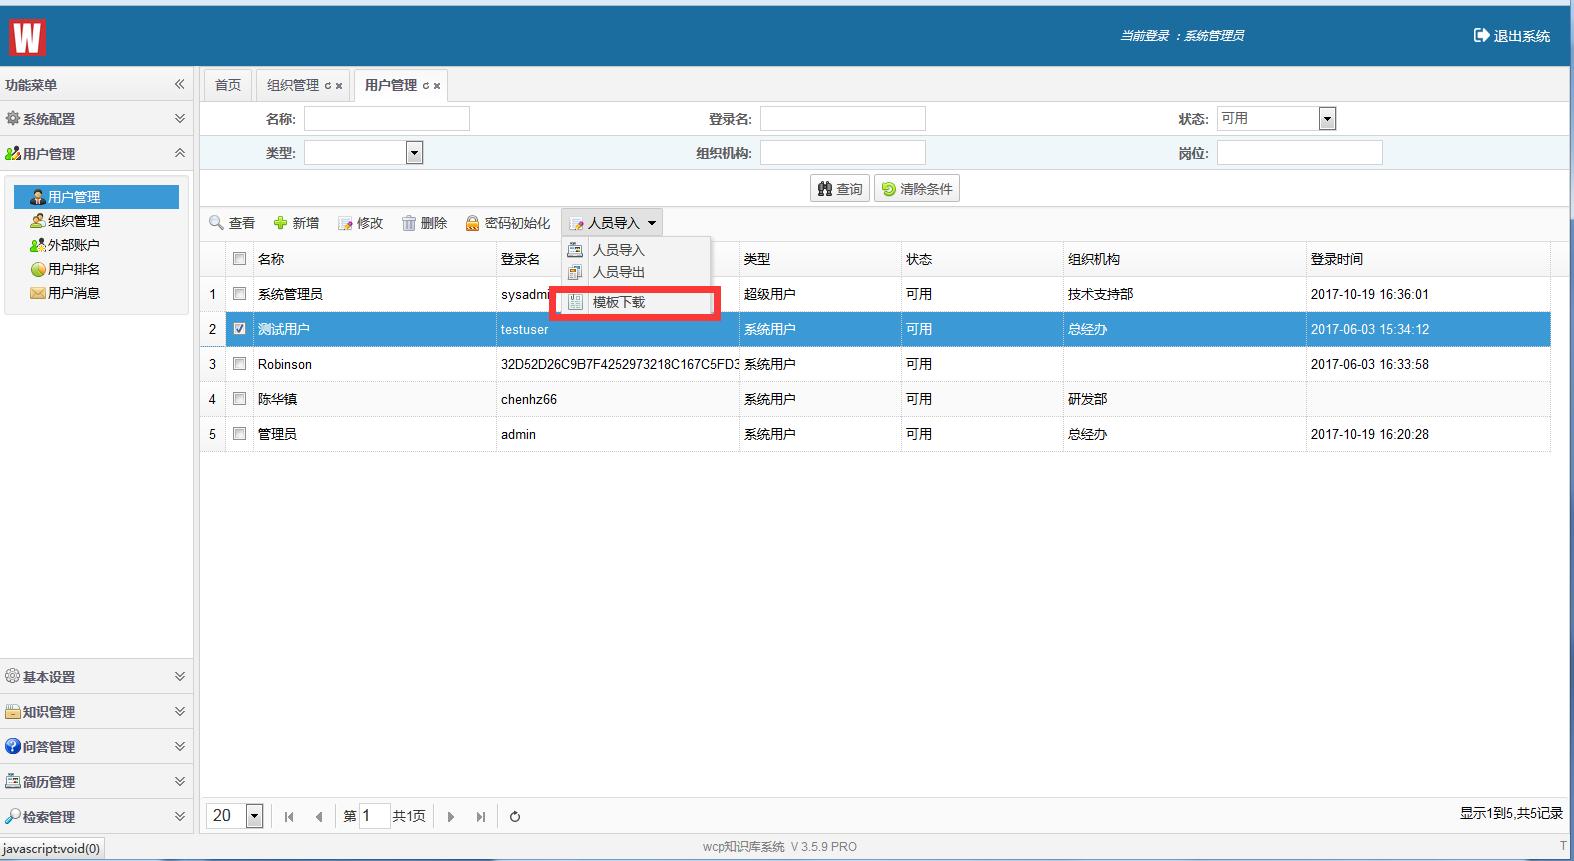Focus the 登录名 search field

pyautogui.click(x=843, y=119)
